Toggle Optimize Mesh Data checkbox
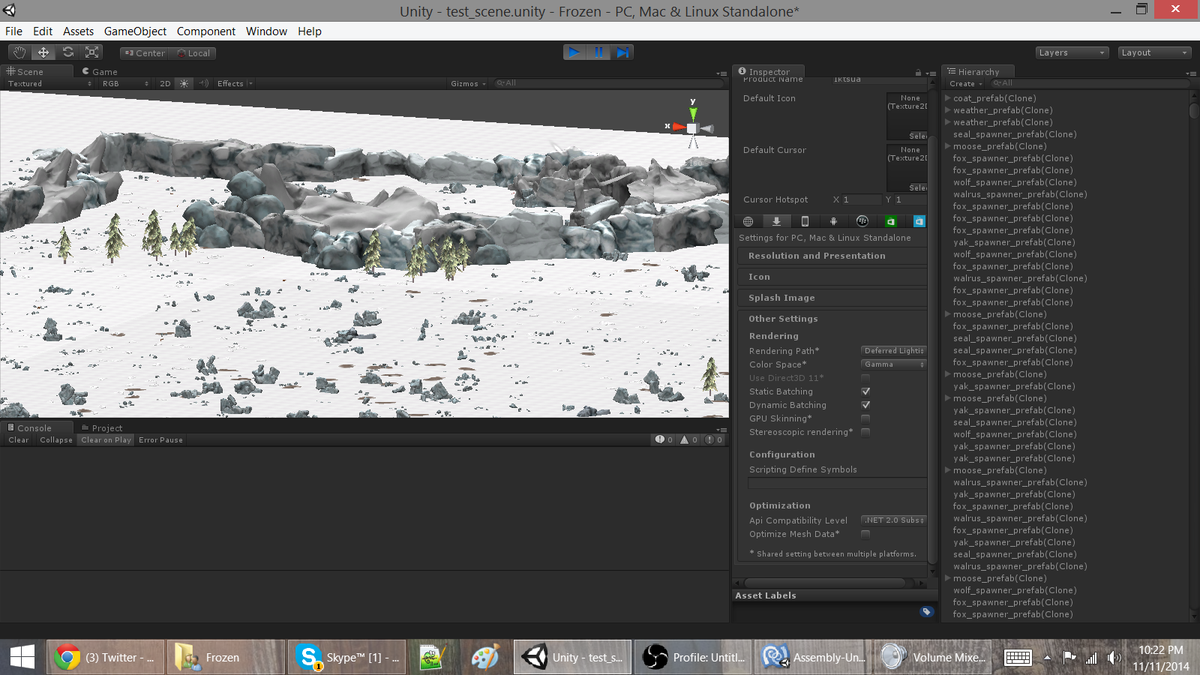This screenshot has width=1200, height=675. point(866,534)
